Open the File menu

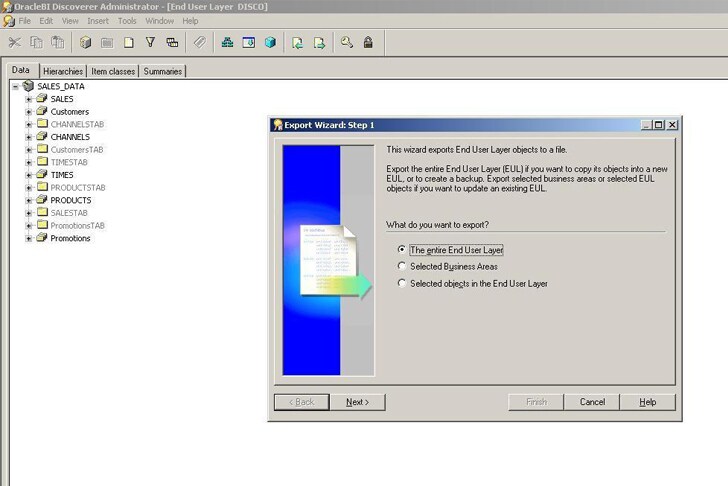tap(25, 21)
